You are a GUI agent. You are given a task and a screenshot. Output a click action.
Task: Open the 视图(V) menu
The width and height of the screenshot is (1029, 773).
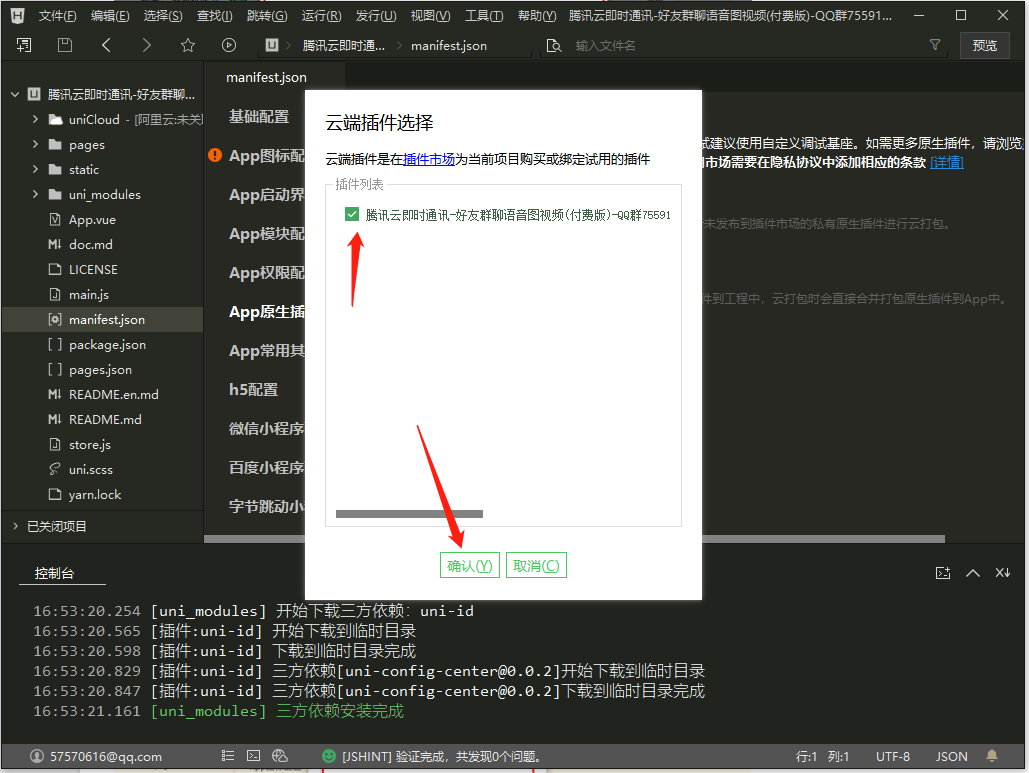430,16
